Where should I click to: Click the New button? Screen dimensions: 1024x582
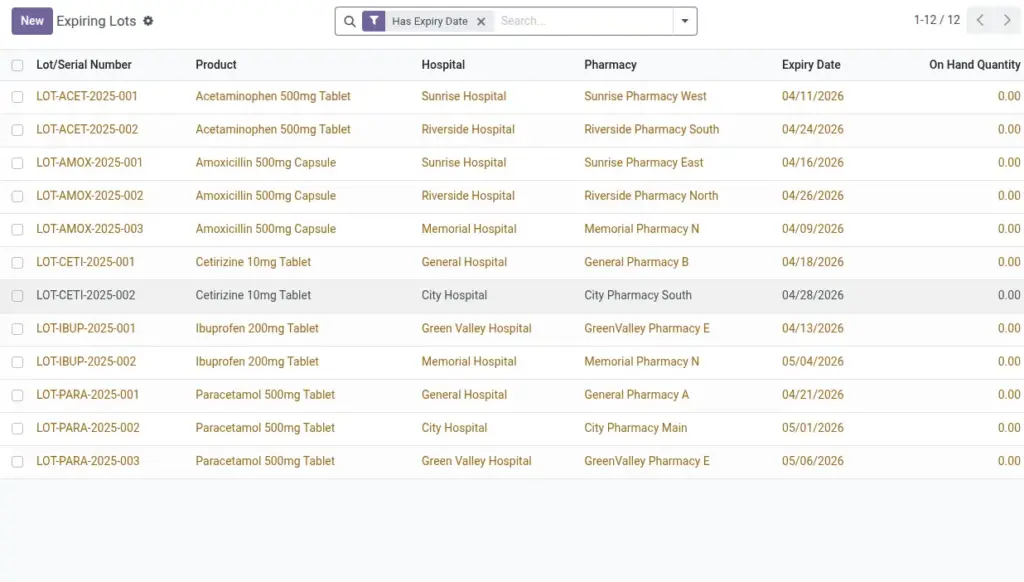click(31, 21)
